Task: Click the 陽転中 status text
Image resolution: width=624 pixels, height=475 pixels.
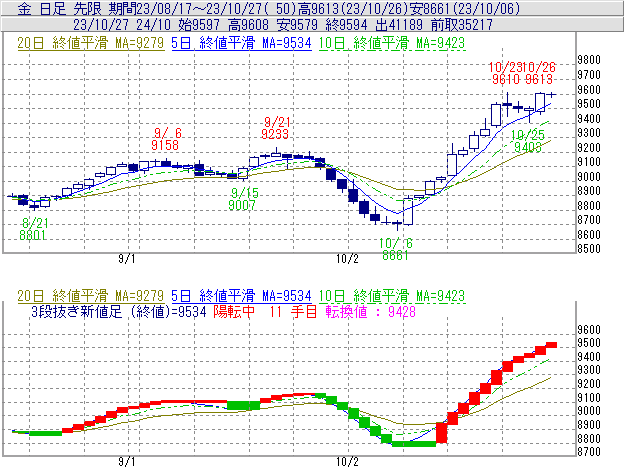Action: pos(234,311)
